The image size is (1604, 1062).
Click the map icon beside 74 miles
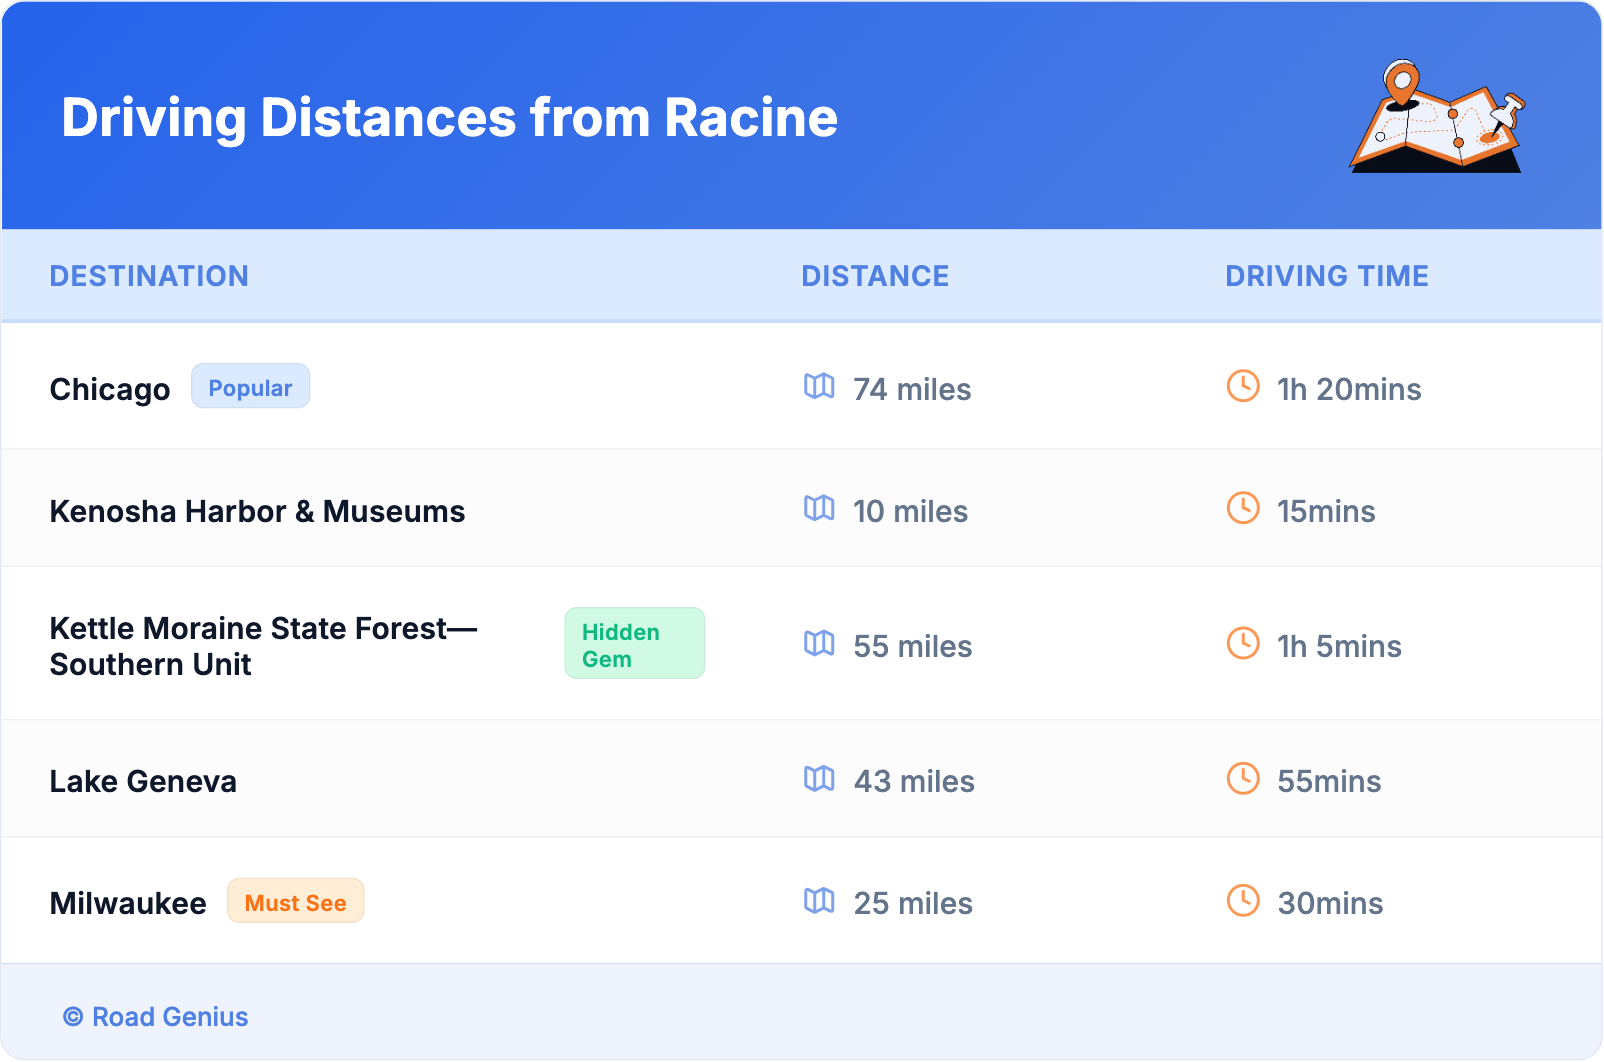tap(819, 387)
